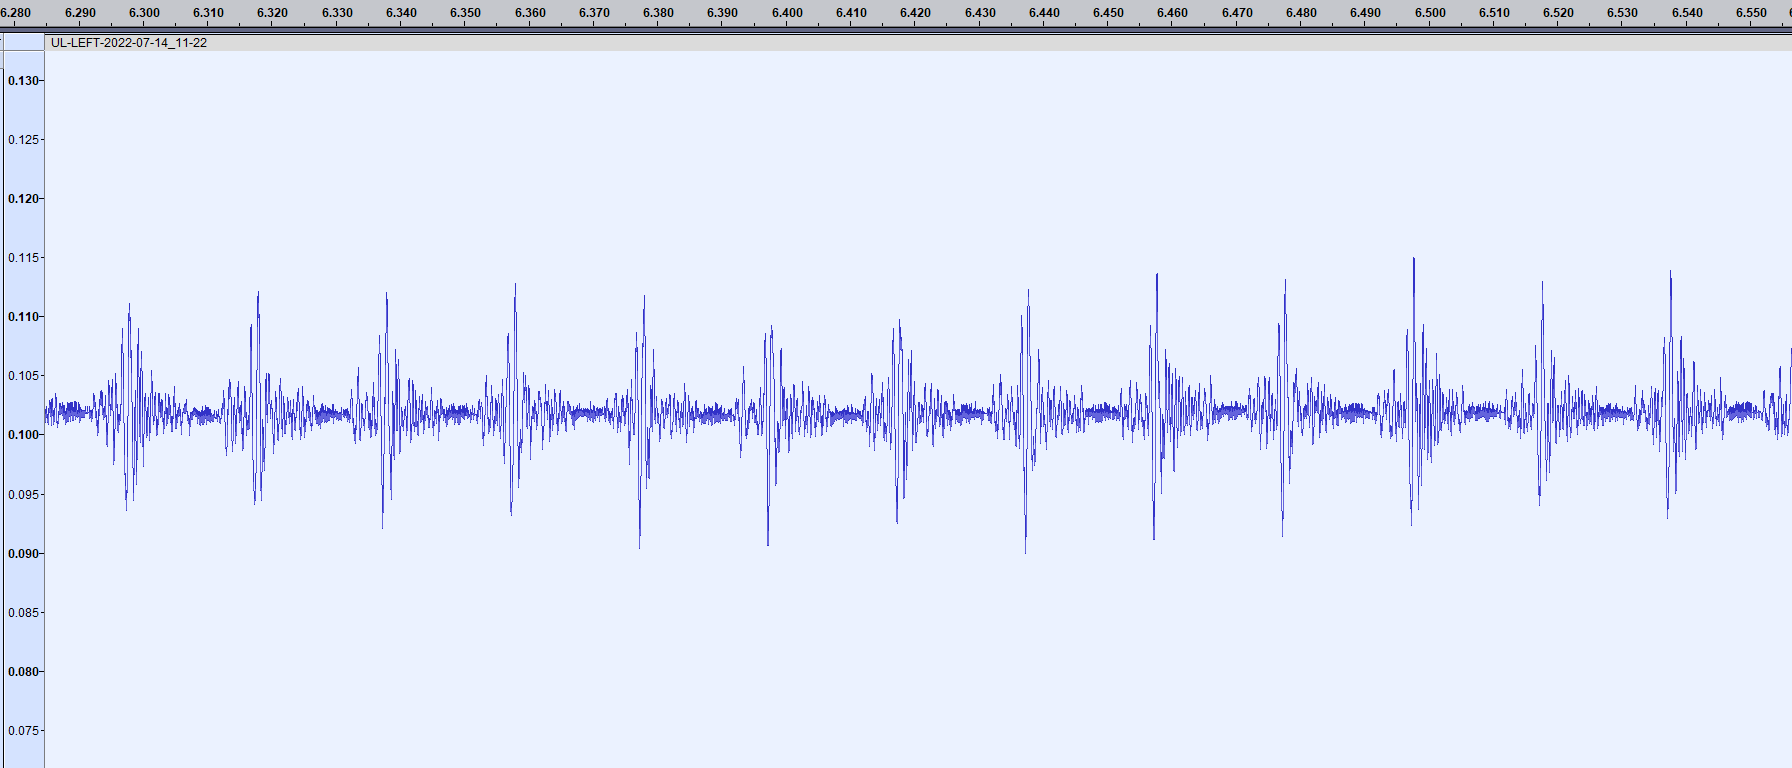Click the 6.300 mark on the time ruler
The height and width of the screenshot is (768, 1792).
point(144,13)
